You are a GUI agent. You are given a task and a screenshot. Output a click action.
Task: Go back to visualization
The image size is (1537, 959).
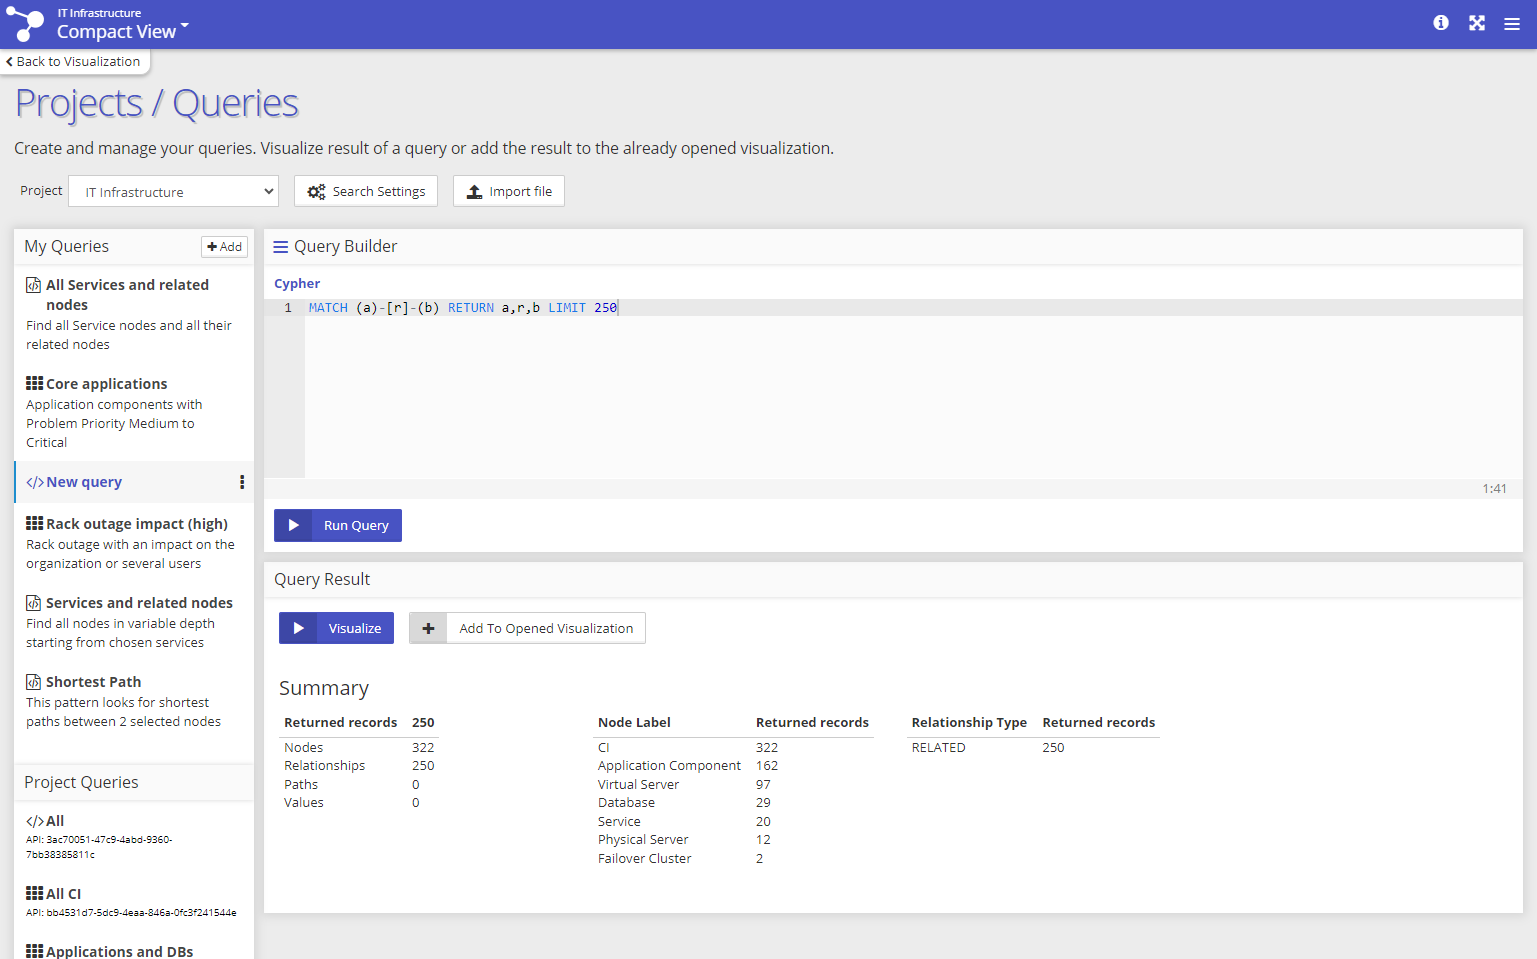pyautogui.click(x=74, y=62)
